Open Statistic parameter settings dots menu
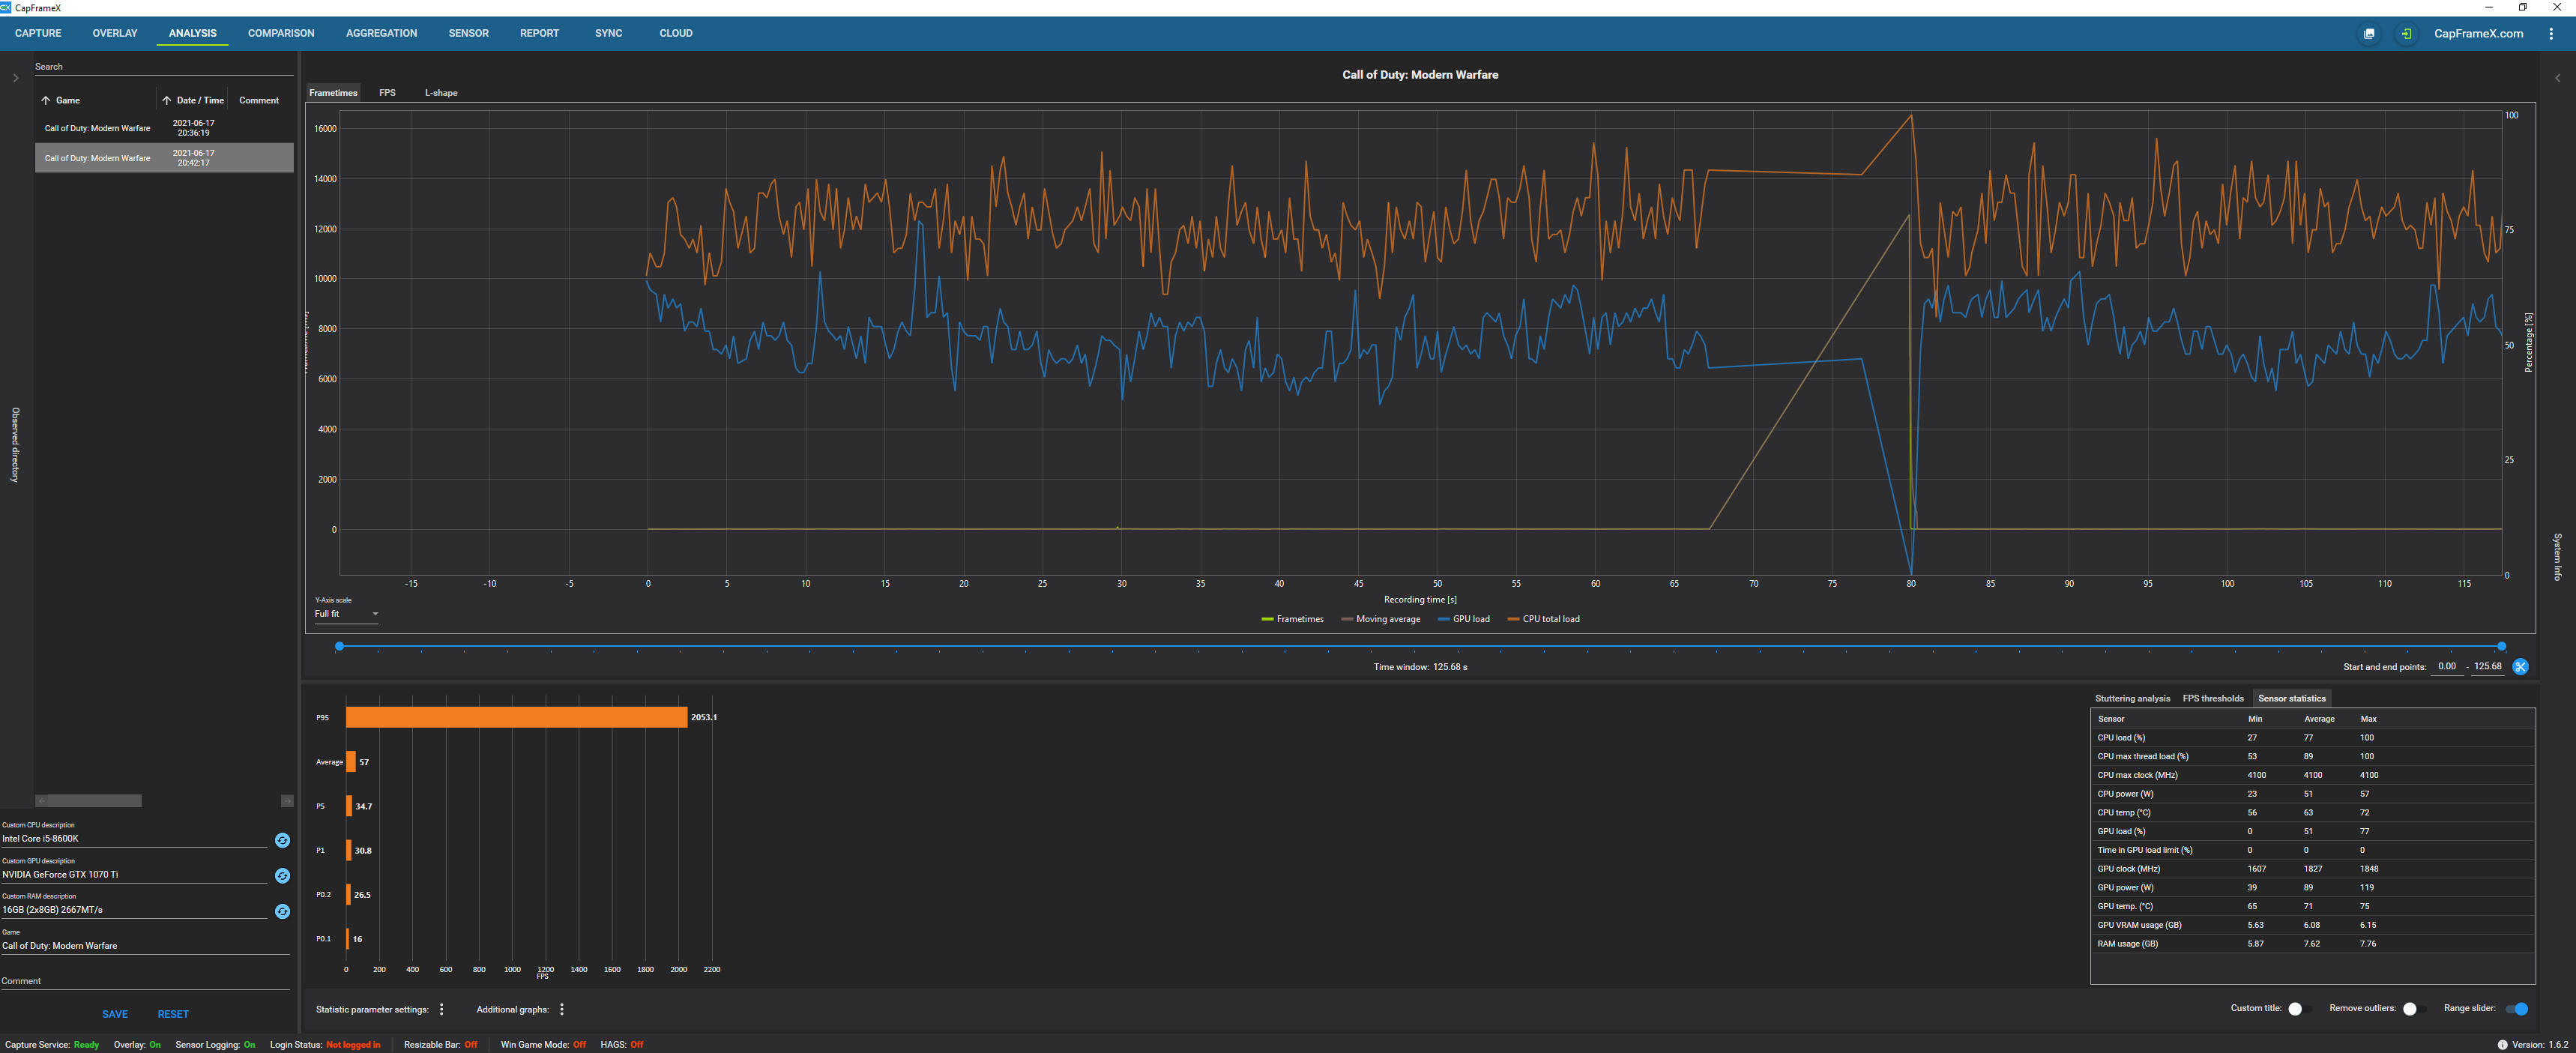This screenshot has width=2576, height=1053. click(x=442, y=1009)
